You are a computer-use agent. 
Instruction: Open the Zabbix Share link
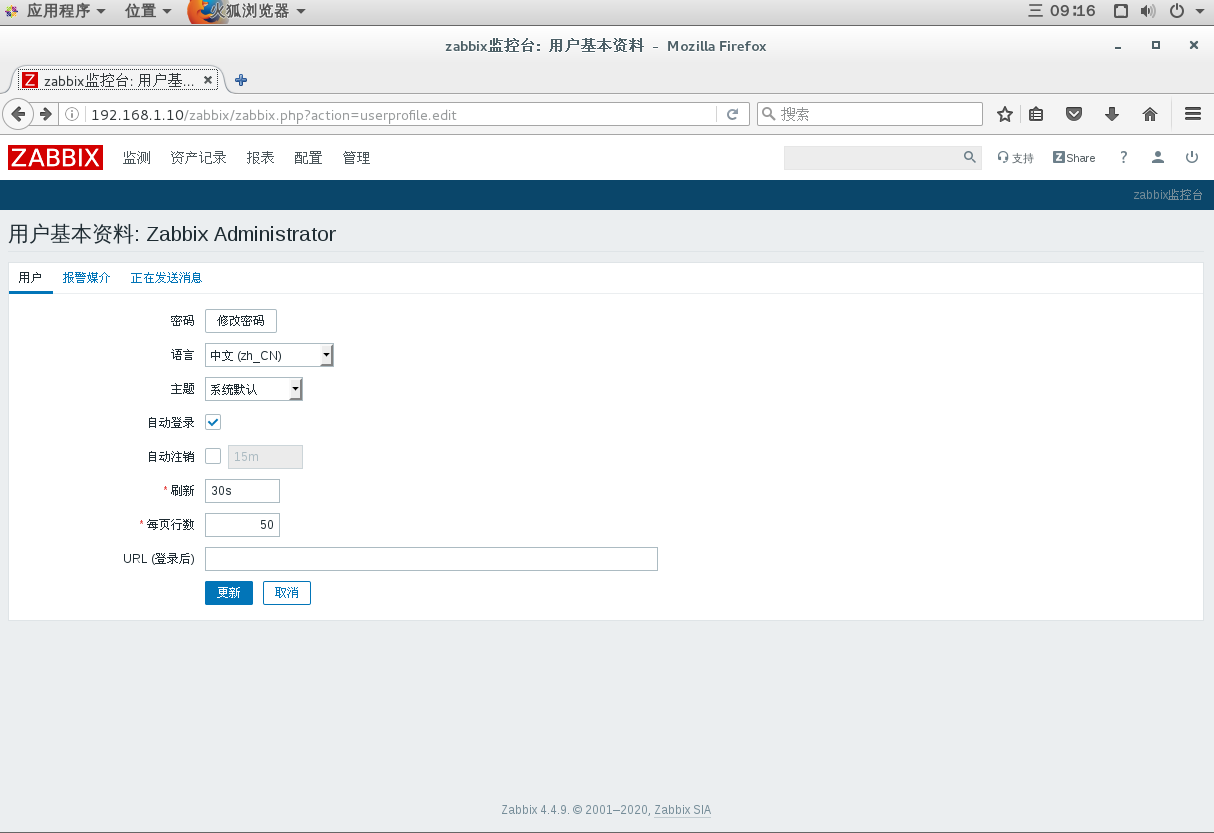click(x=1074, y=158)
